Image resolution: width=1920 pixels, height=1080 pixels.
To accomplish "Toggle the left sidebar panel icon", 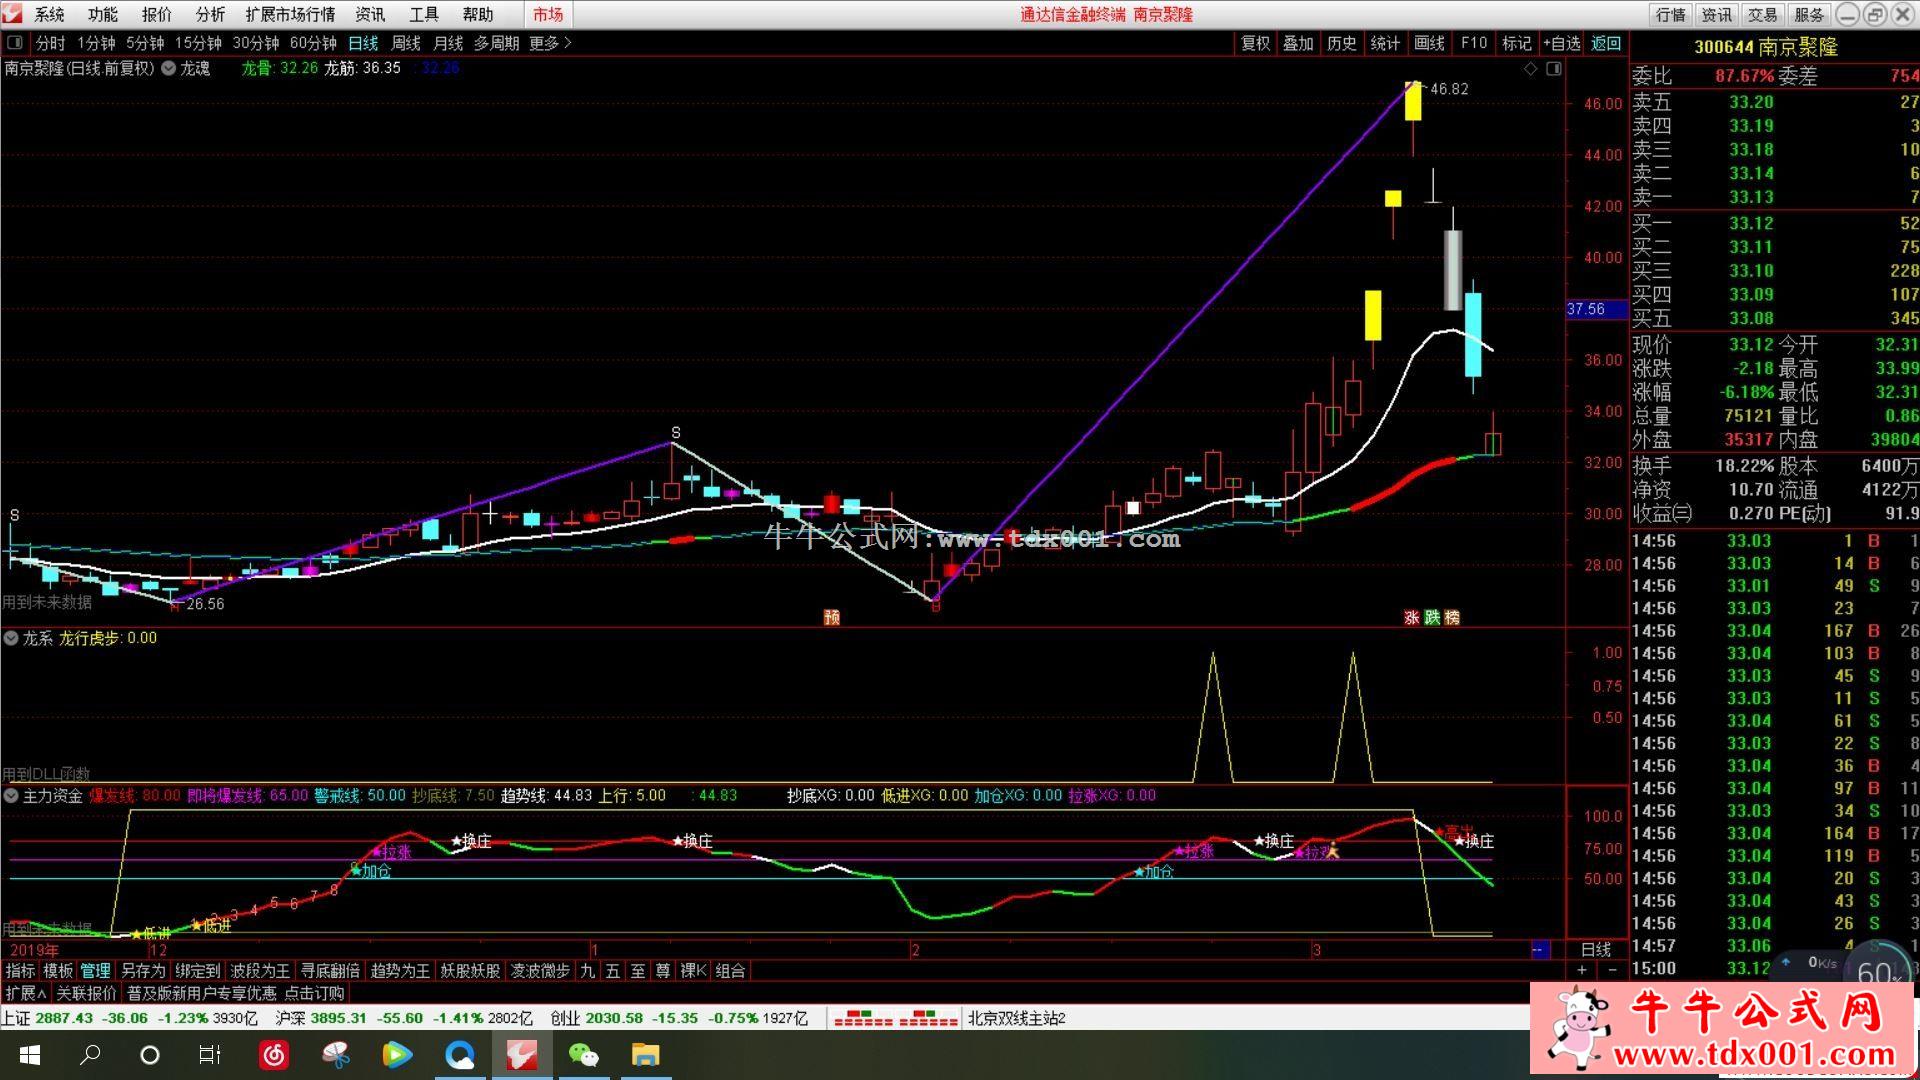I will (x=15, y=43).
